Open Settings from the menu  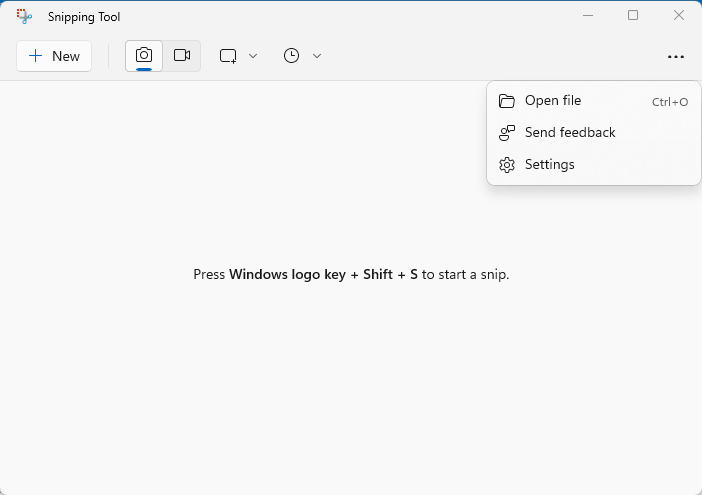pyautogui.click(x=593, y=165)
